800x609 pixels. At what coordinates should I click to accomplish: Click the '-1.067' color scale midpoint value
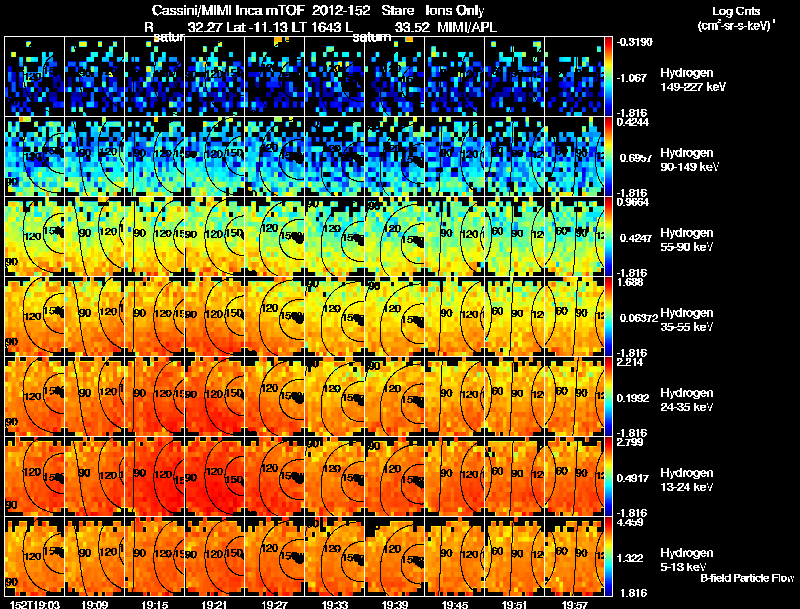click(x=632, y=78)
